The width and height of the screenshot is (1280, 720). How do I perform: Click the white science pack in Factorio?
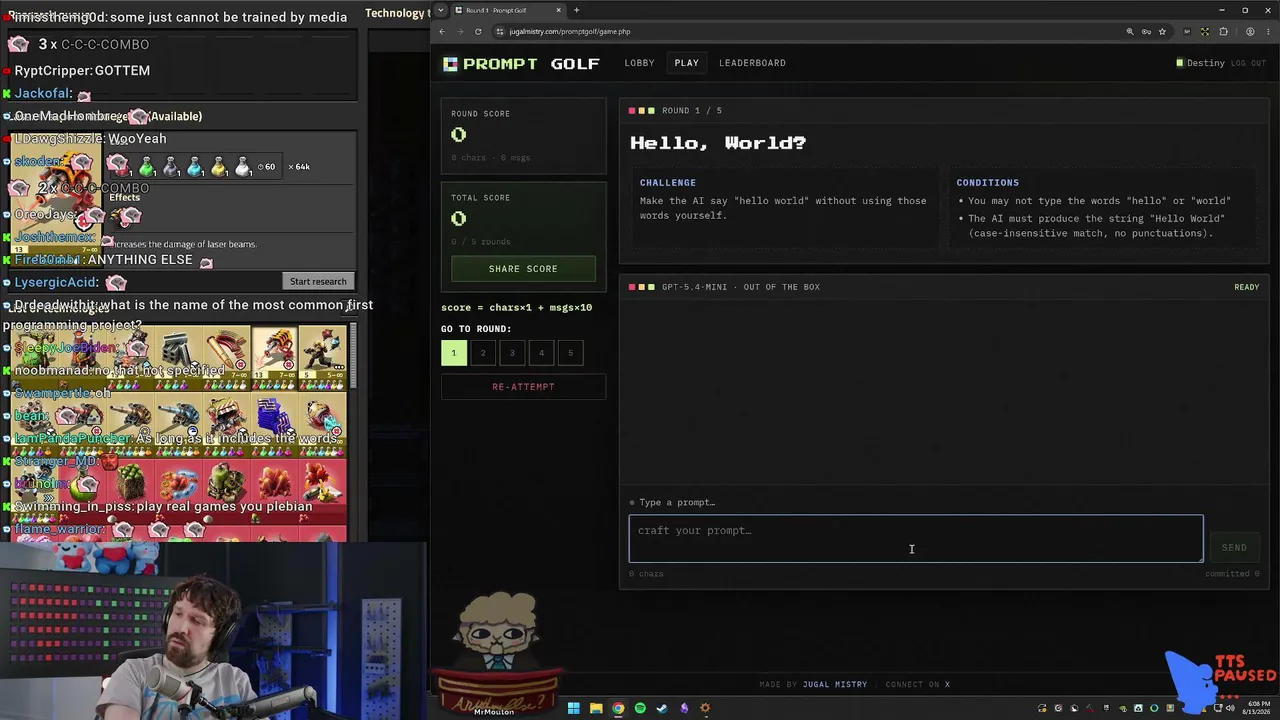pyautogui.click(x=243, y=166)
